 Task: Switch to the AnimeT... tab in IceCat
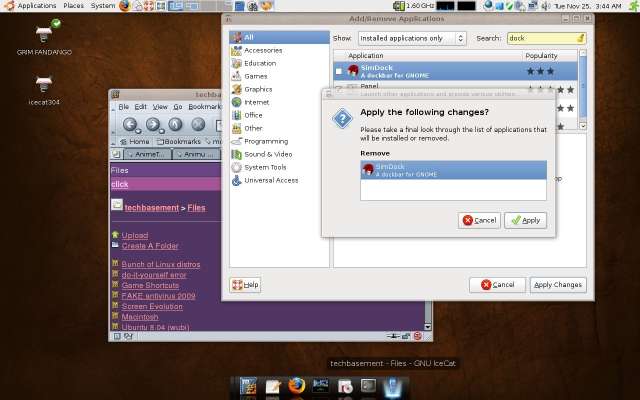click(146, 154)
